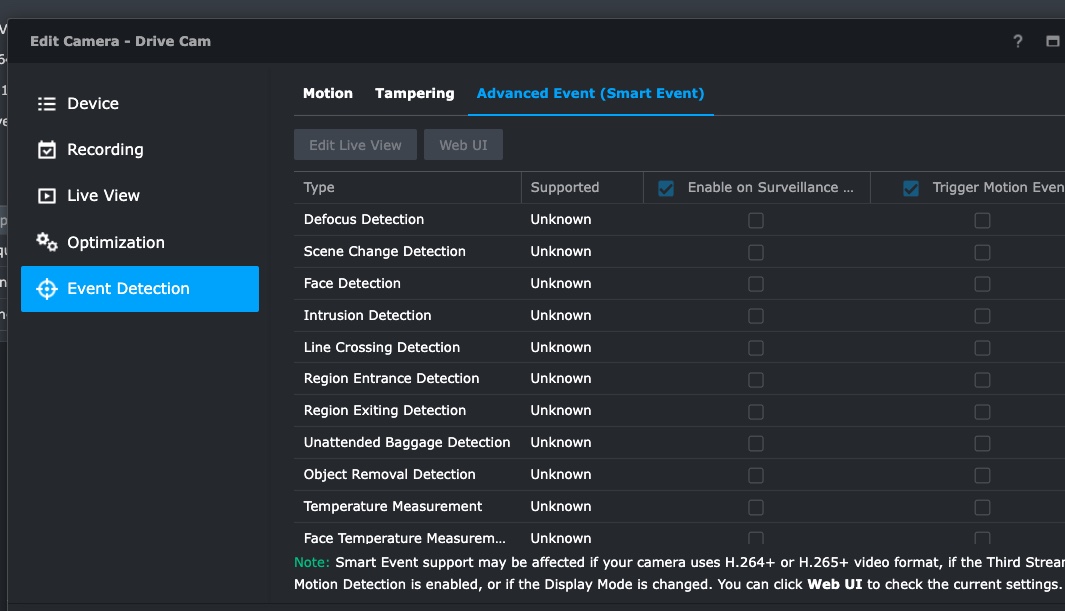Click the Optimization gears icon

[x=44, y=242]
